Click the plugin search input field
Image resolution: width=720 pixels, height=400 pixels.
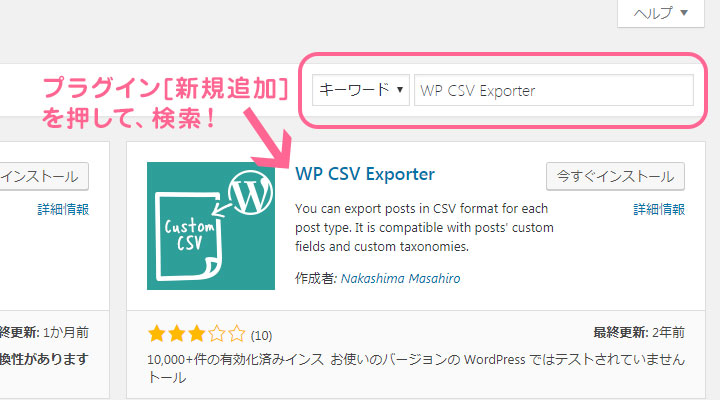coord(554,90)
